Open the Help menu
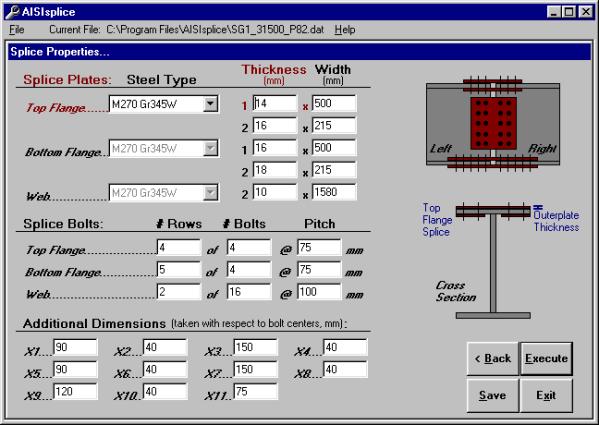Screen dimensions: 599x425 coord(345,29)
